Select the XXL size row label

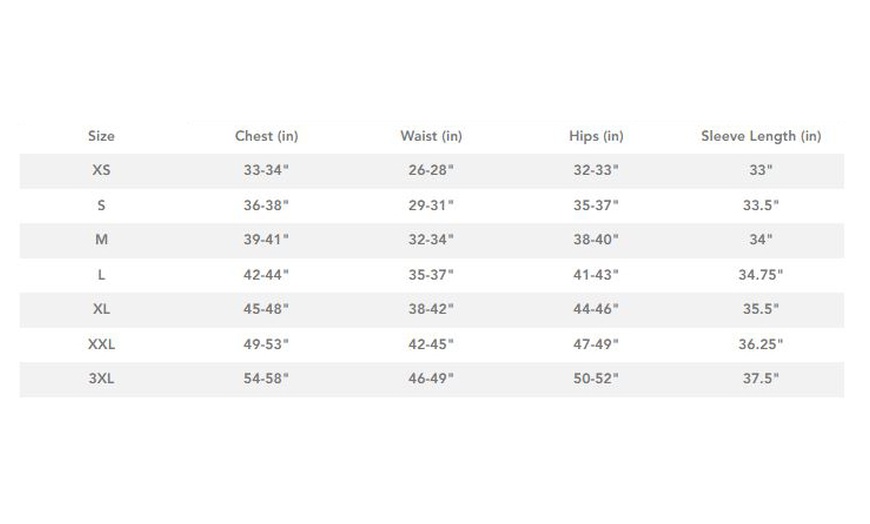pyautogui.click(x=101, y=345)
